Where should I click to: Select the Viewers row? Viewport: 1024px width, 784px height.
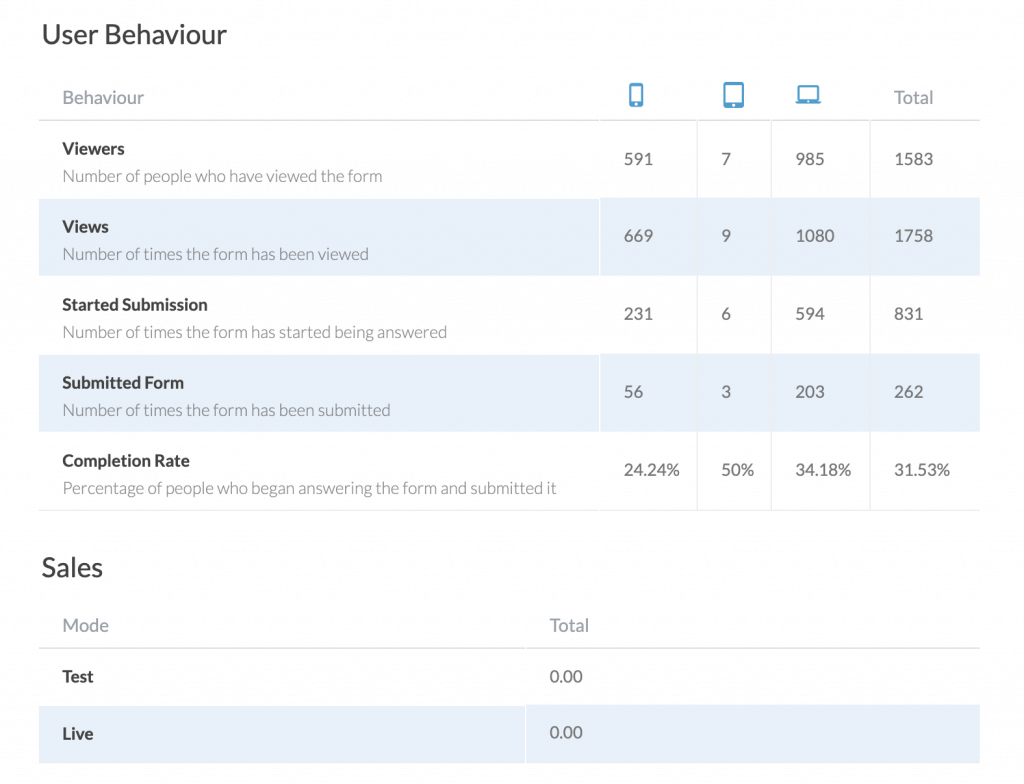click(x=93, y=148)
